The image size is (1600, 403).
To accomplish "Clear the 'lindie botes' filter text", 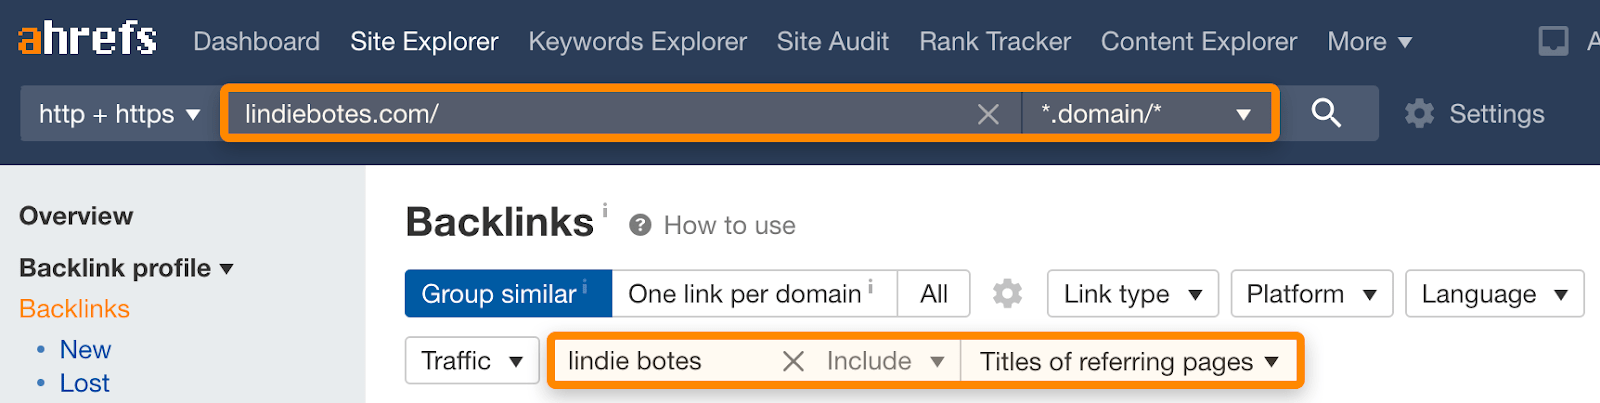I will (x=793, y=361).
